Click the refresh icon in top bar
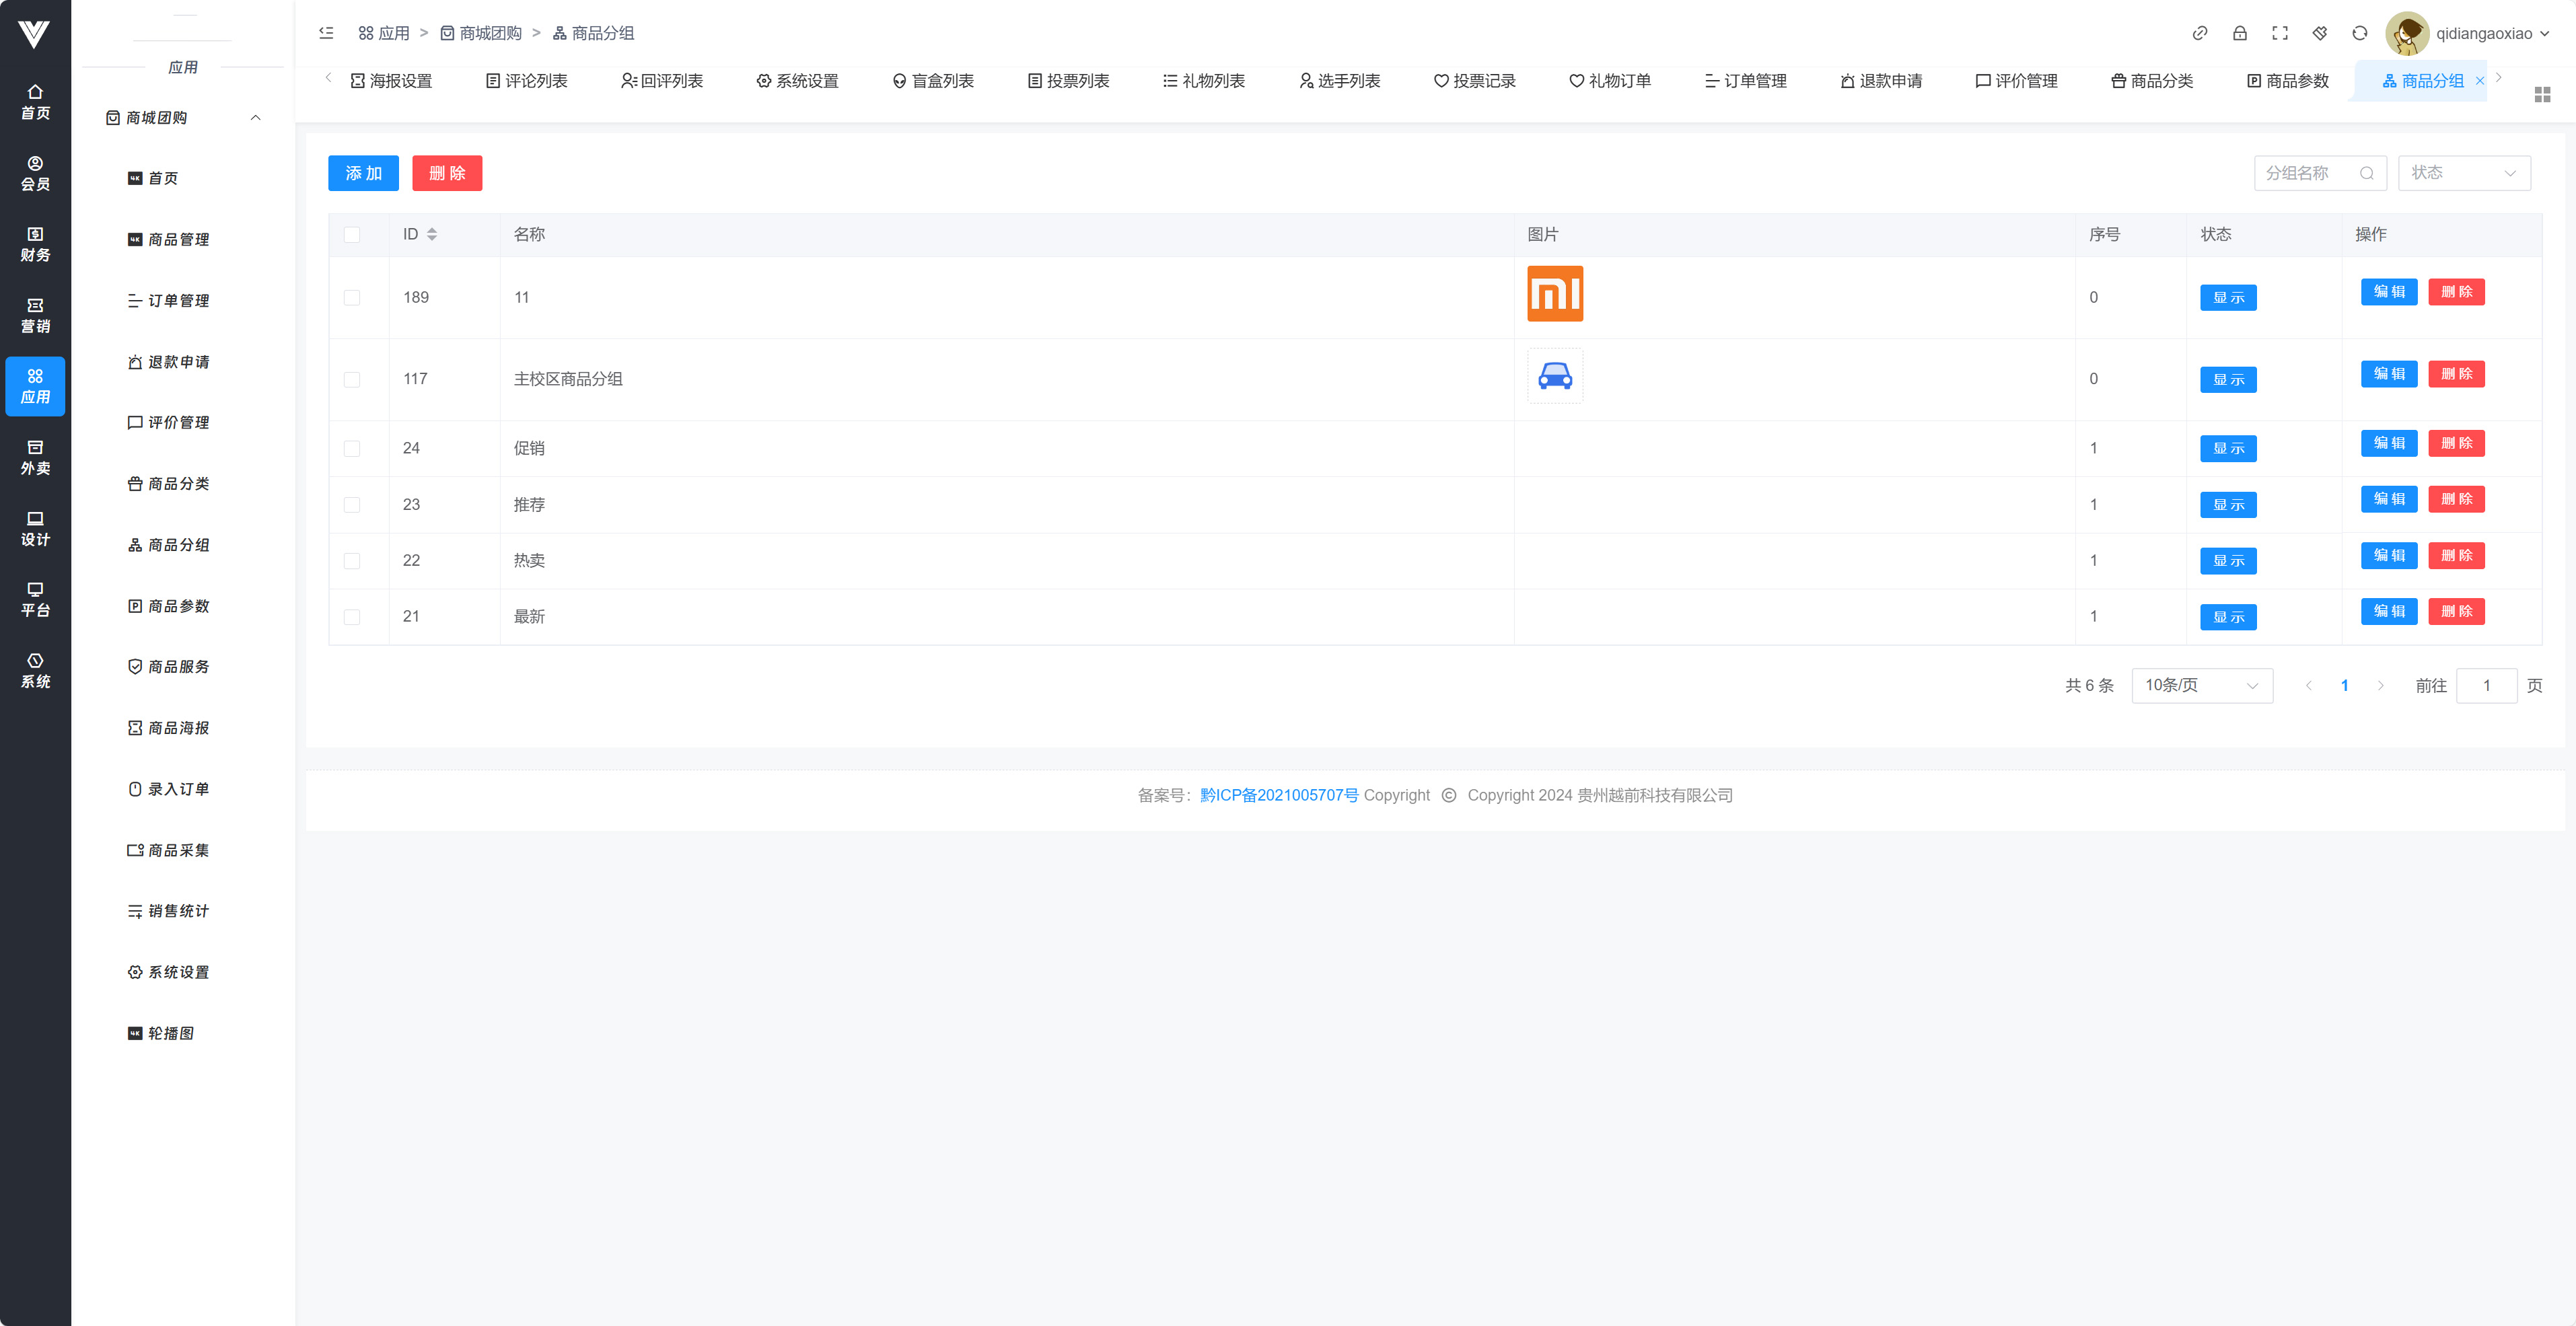 click(x=2359, y=33)
